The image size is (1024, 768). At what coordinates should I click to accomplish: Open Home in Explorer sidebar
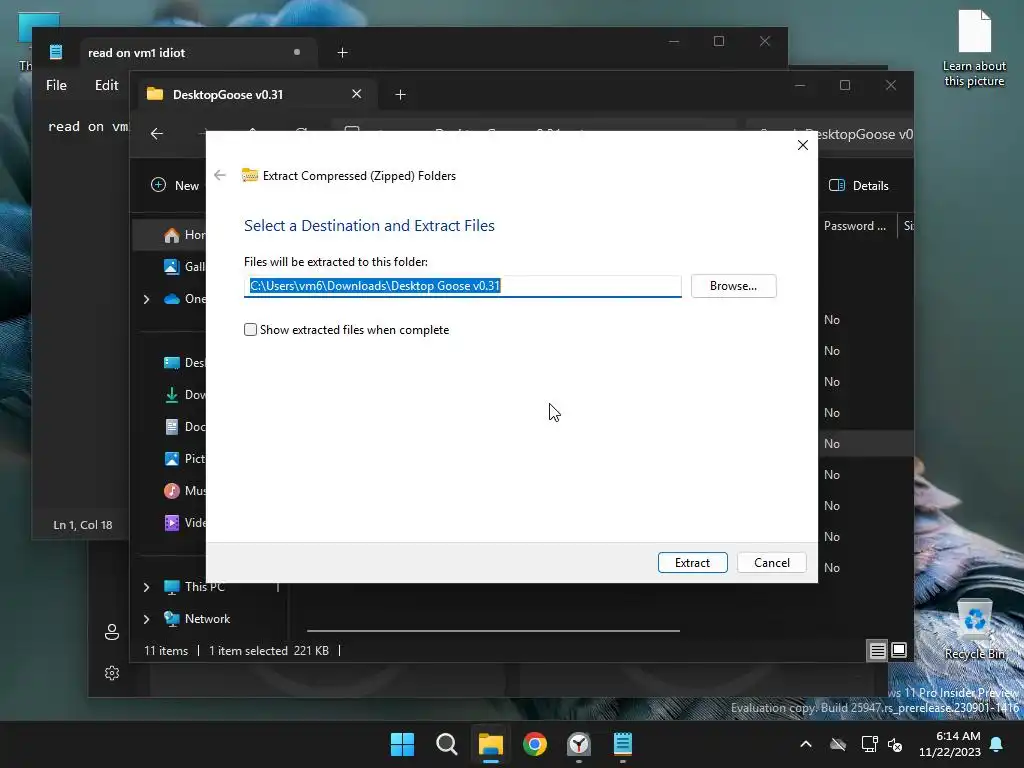pyautogui.click(x=184, y=235)
